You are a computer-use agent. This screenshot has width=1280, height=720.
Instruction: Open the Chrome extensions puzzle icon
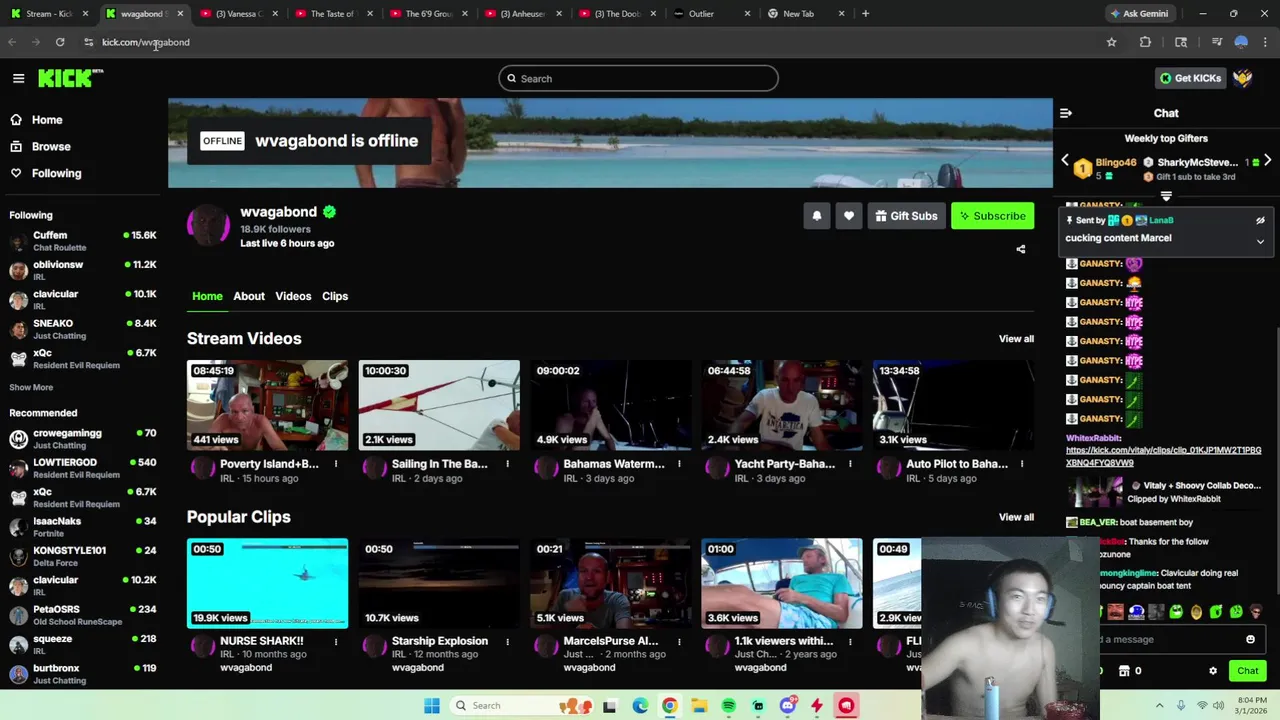point(1145,42)
